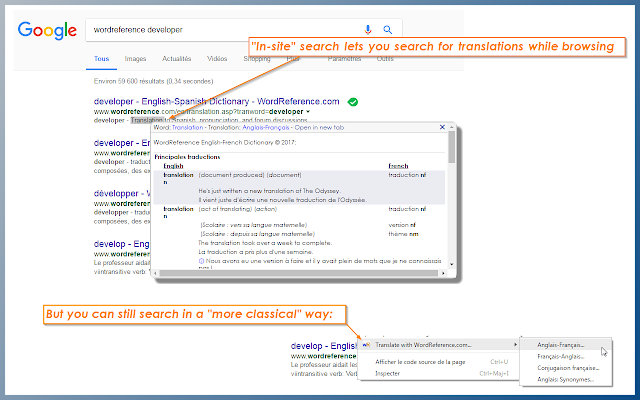Click the popup horizontal scrollbar left arrow

click(156, 273)
